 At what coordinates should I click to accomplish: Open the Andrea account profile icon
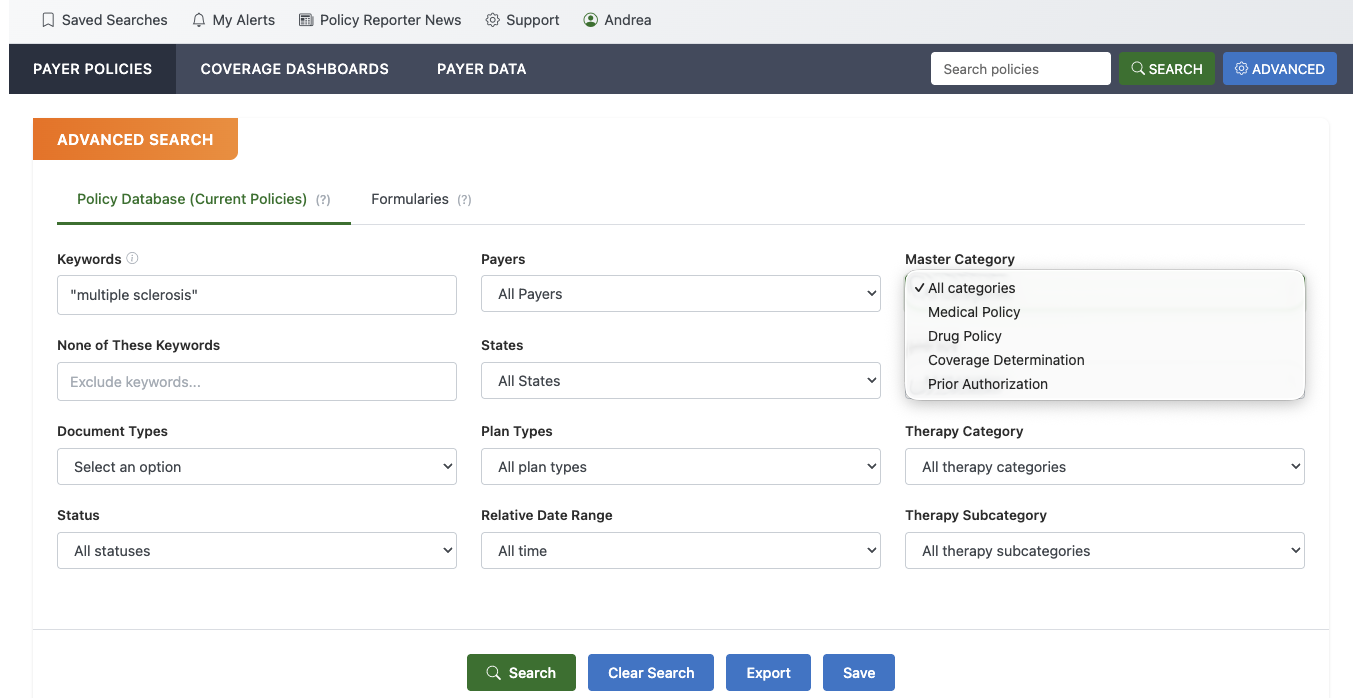(590, 19)
